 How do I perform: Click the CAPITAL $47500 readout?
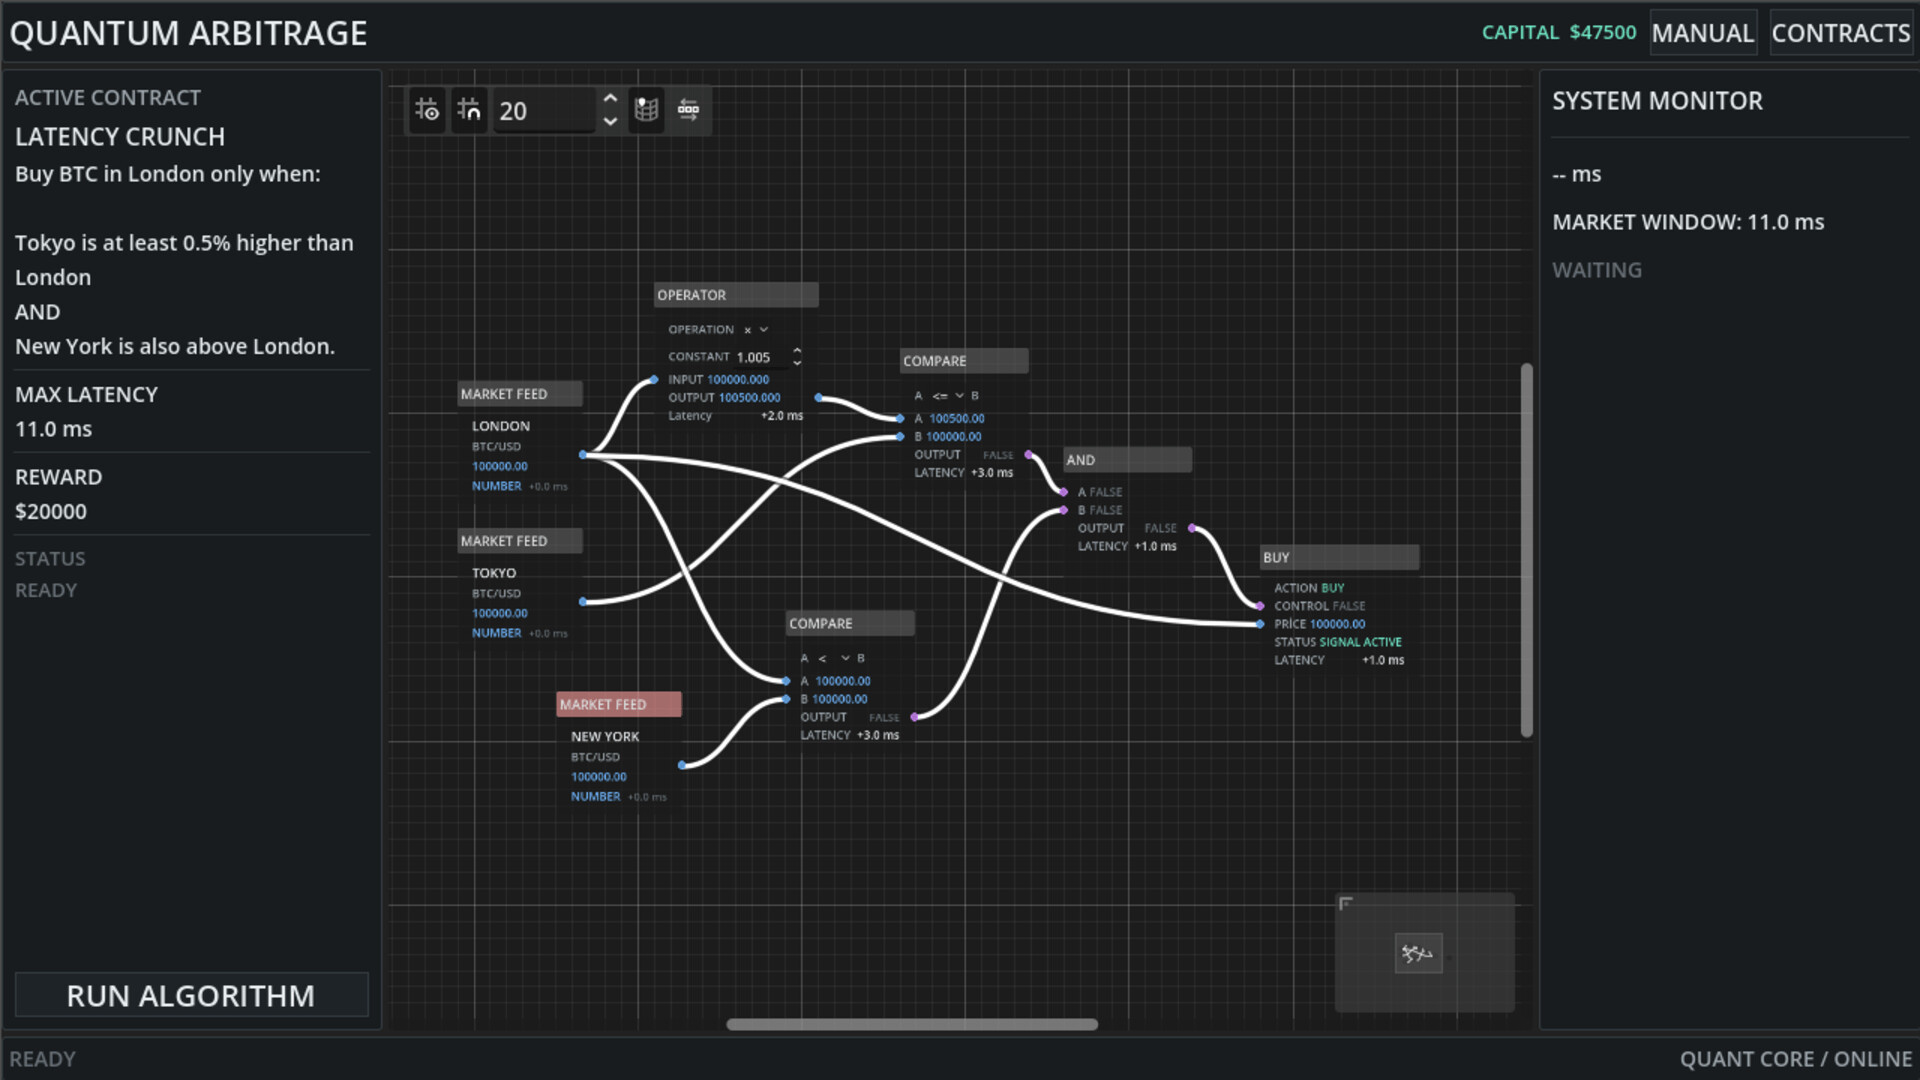click(1559, 33)
